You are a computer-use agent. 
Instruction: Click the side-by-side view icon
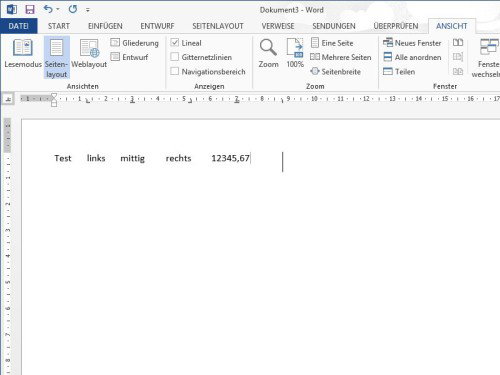(x=458, y=43)
